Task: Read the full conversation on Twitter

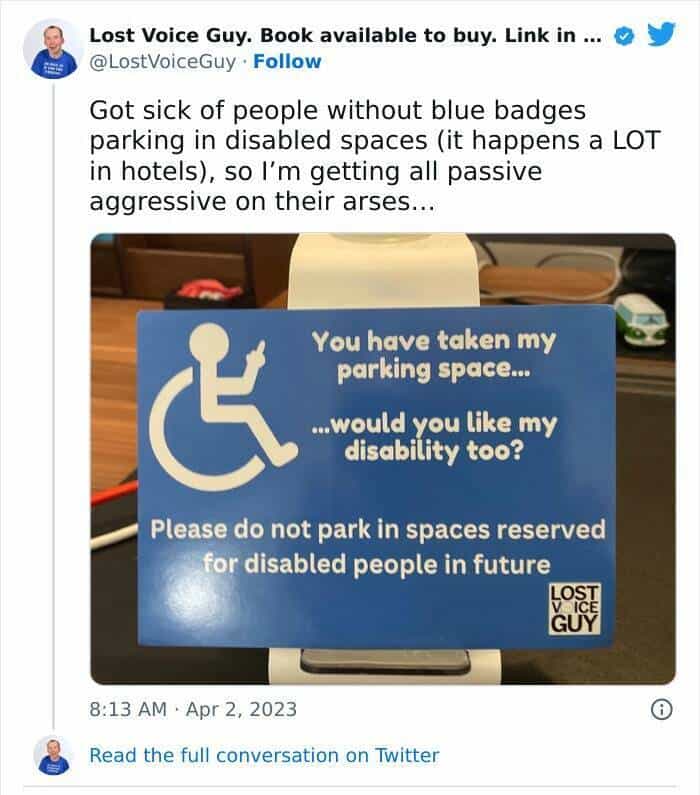Action: pyautogui.click(x=264, y=755)
